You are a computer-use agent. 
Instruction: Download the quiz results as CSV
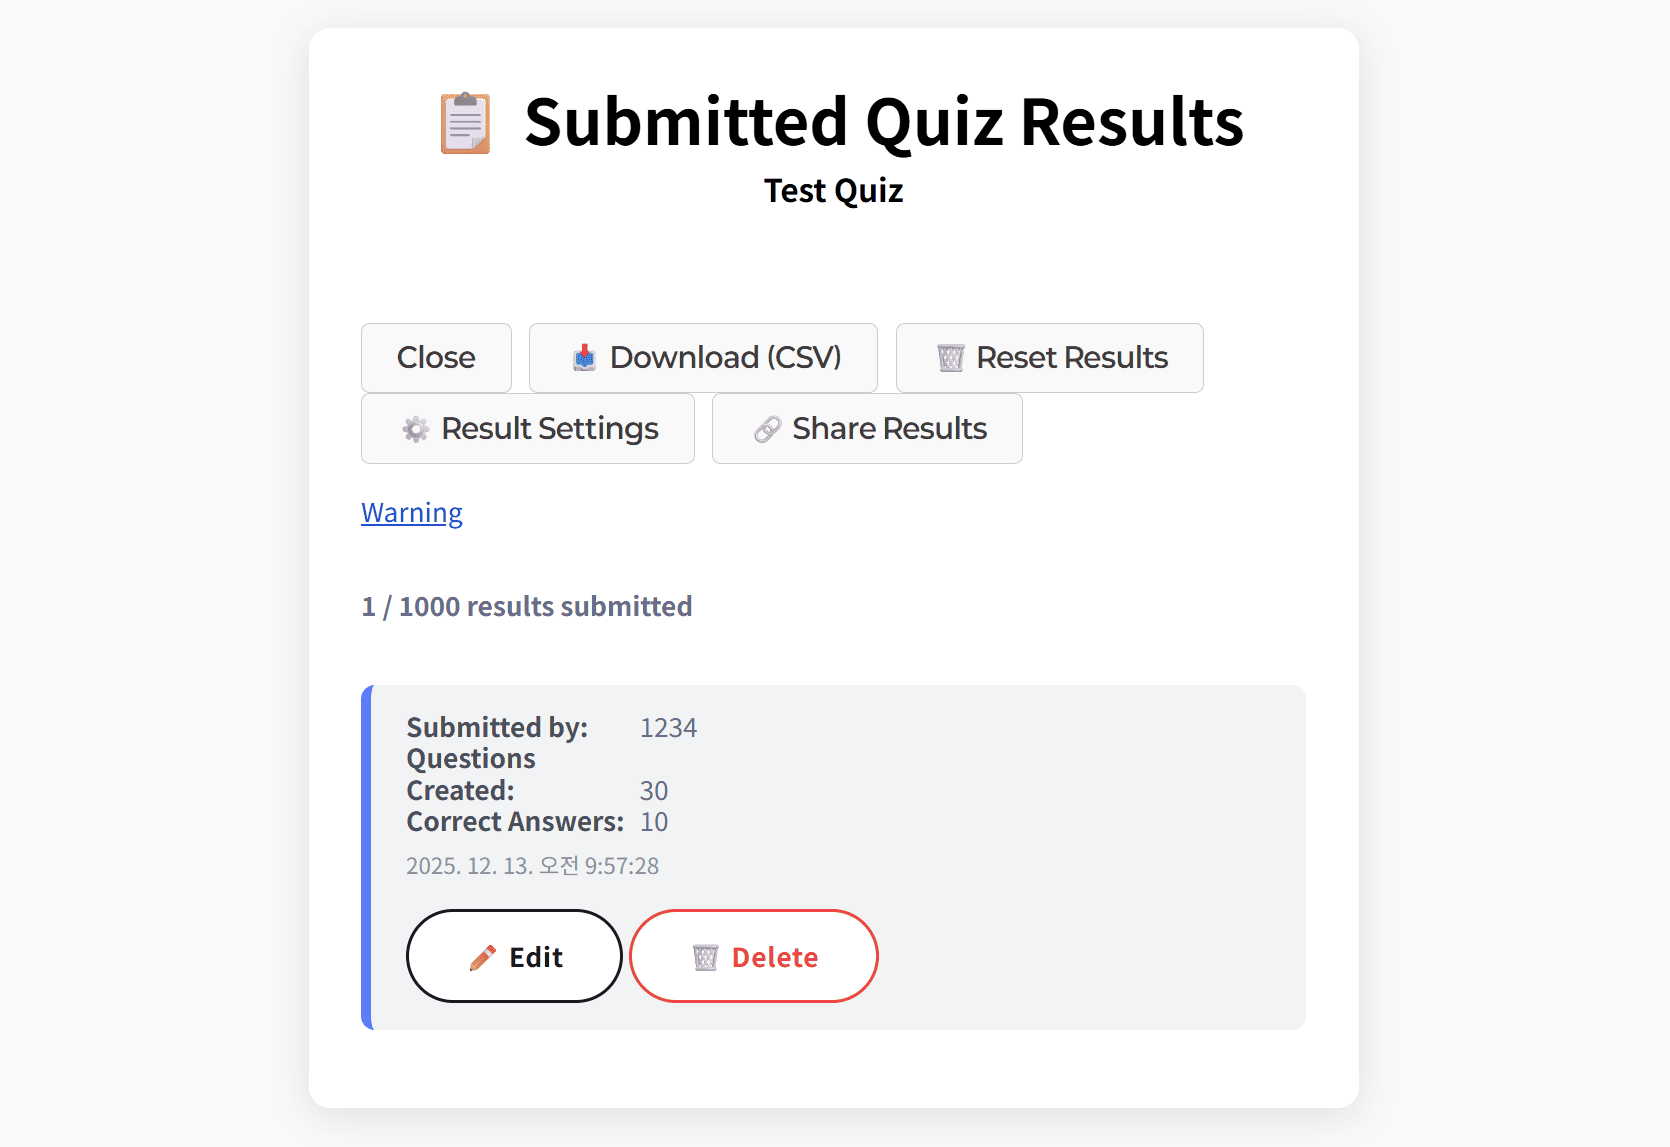coord(703,357)
